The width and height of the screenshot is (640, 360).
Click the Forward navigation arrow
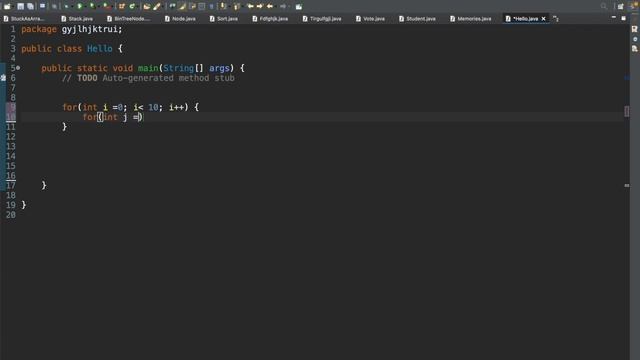tap(283, 6)
